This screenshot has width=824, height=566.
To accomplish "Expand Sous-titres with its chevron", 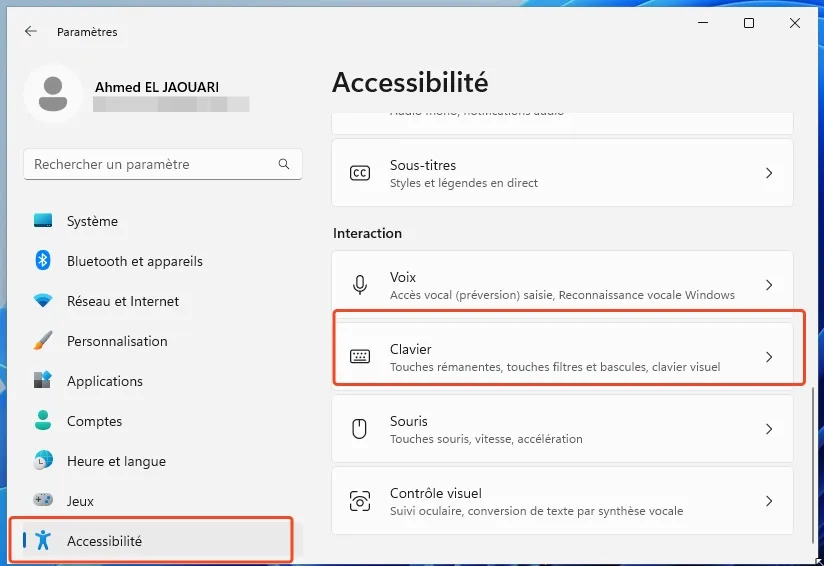I will tap(769, 173).
